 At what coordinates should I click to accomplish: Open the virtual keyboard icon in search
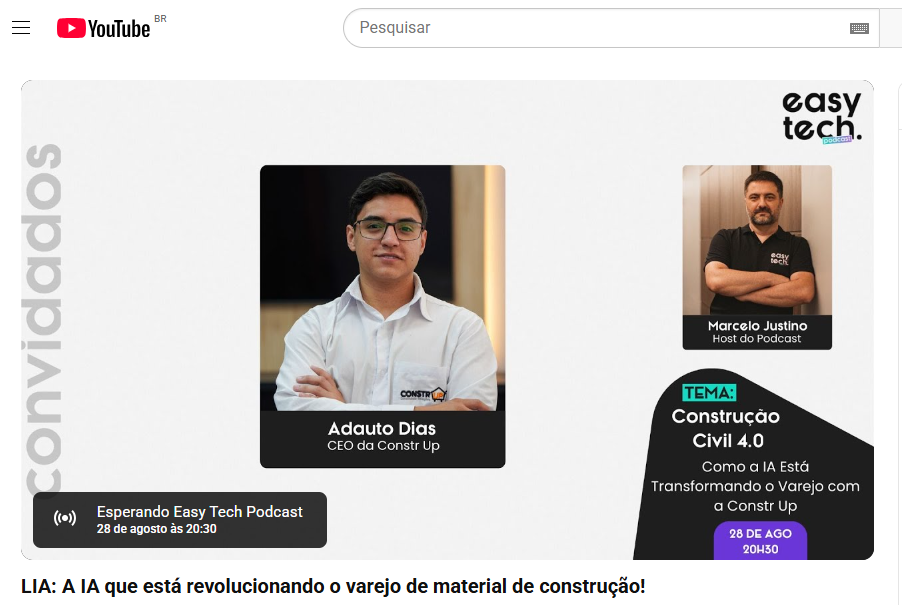859,28
